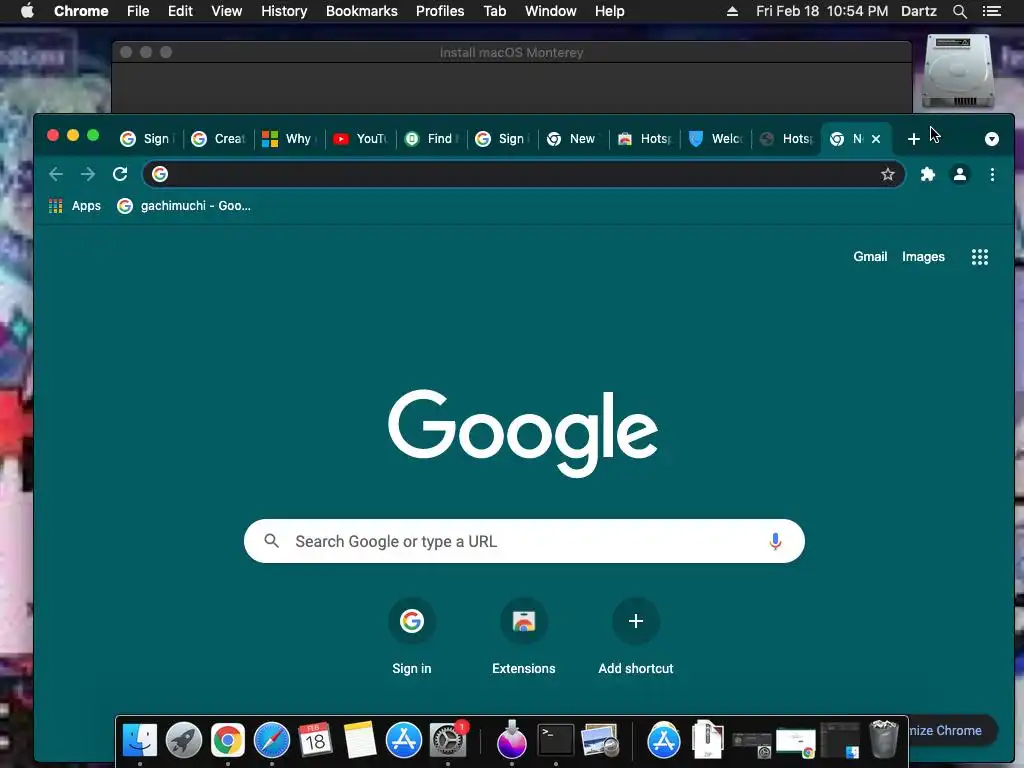Open the Sign in shortcut tile

click(x=411, y=635)
